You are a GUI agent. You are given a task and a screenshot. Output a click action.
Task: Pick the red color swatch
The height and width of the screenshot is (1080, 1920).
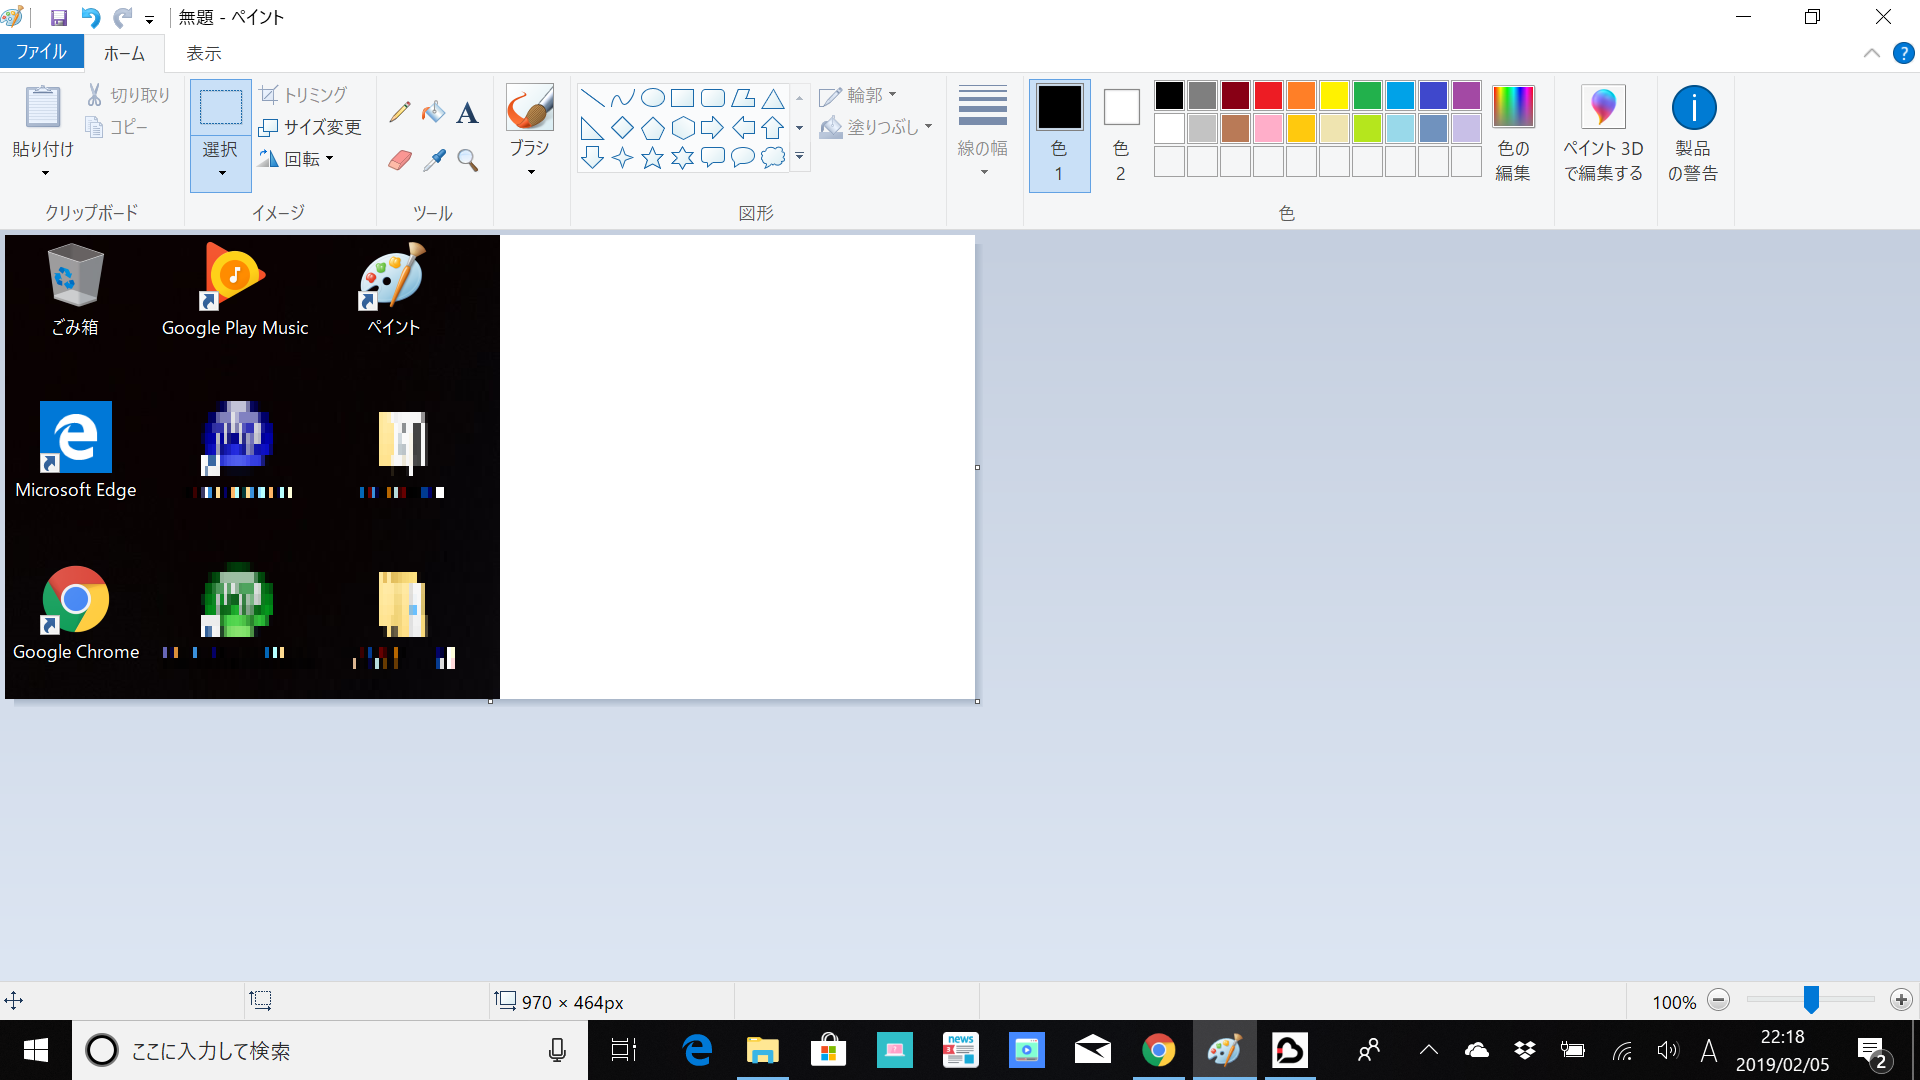tap(1268, 95)
